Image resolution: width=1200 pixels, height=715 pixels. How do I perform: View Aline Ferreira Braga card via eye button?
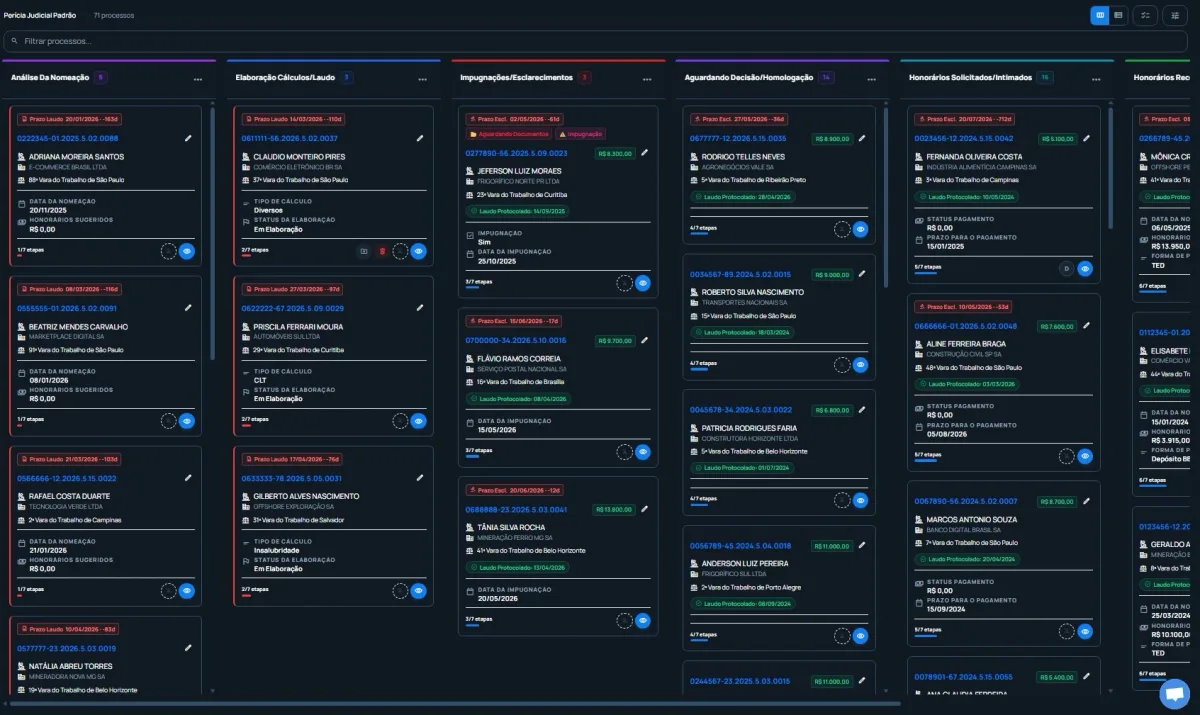[x=1085, y=456]
